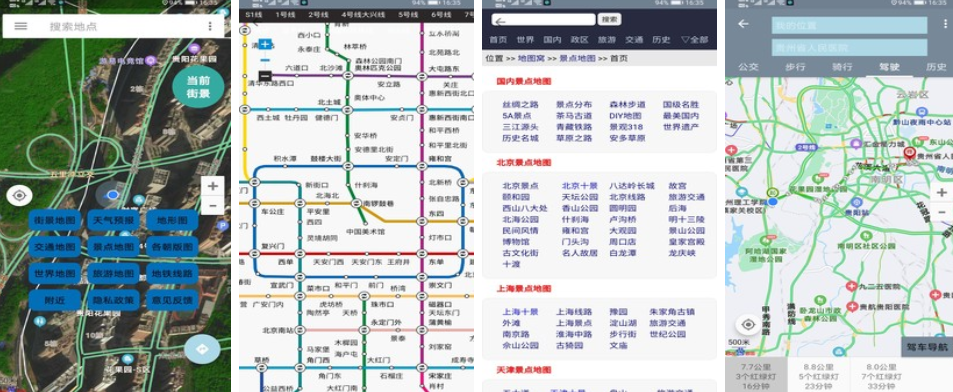
Task: Zoom in with satellite map plus button
Action: 212,186
